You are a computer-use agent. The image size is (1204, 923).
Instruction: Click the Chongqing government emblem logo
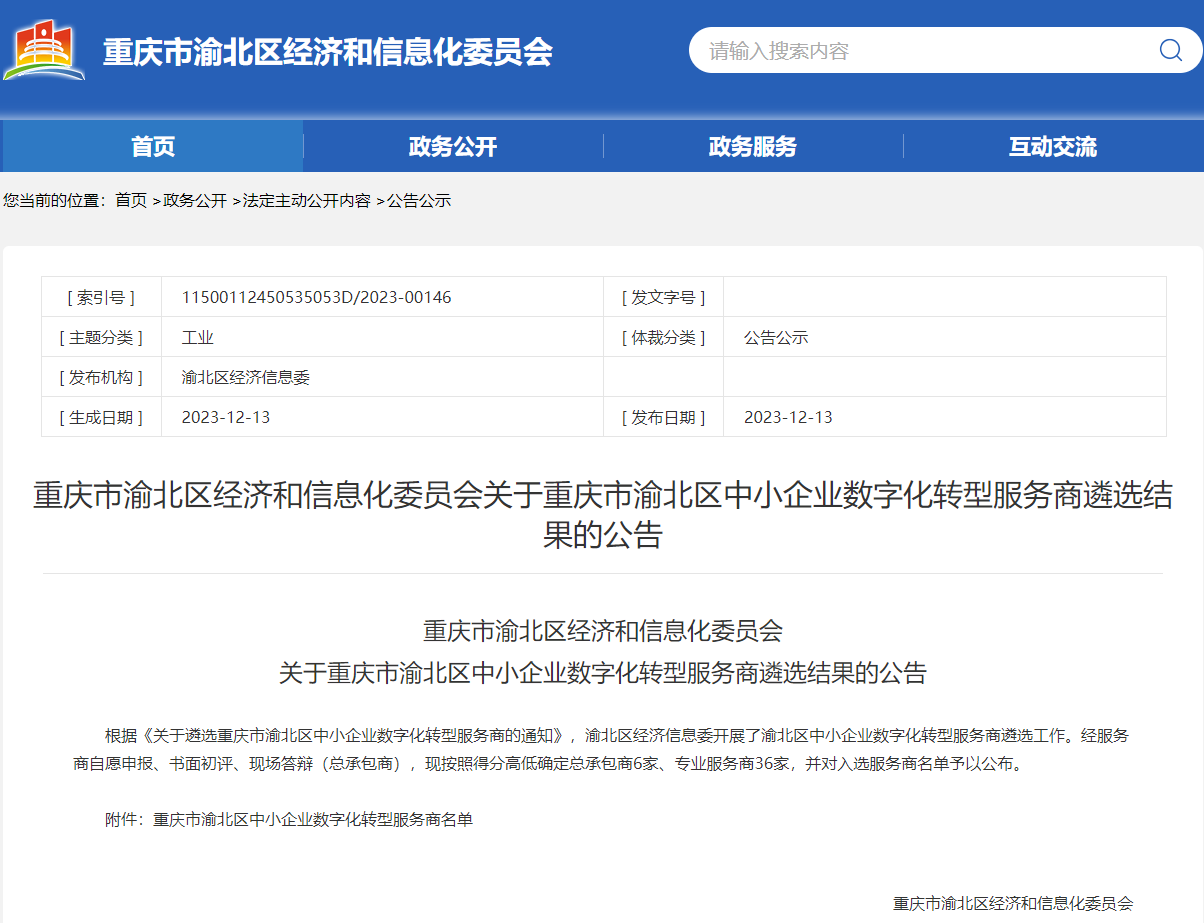[44, 51]
